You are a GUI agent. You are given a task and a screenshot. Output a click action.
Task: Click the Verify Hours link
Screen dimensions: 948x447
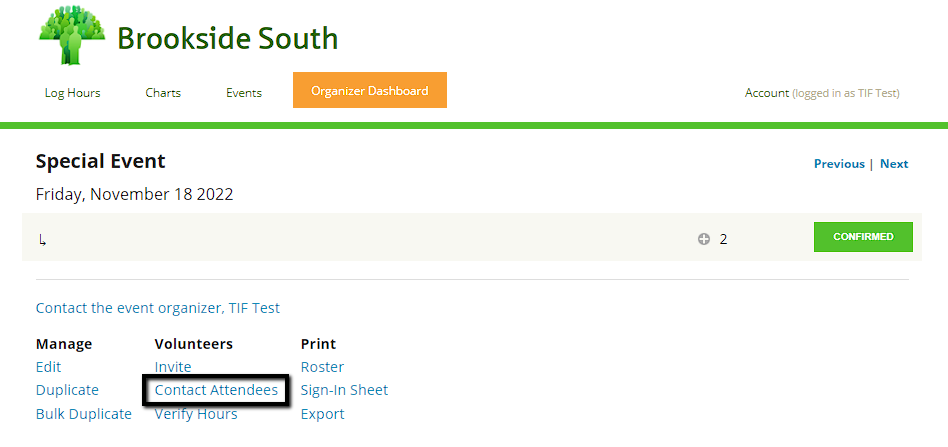[196, 414]
